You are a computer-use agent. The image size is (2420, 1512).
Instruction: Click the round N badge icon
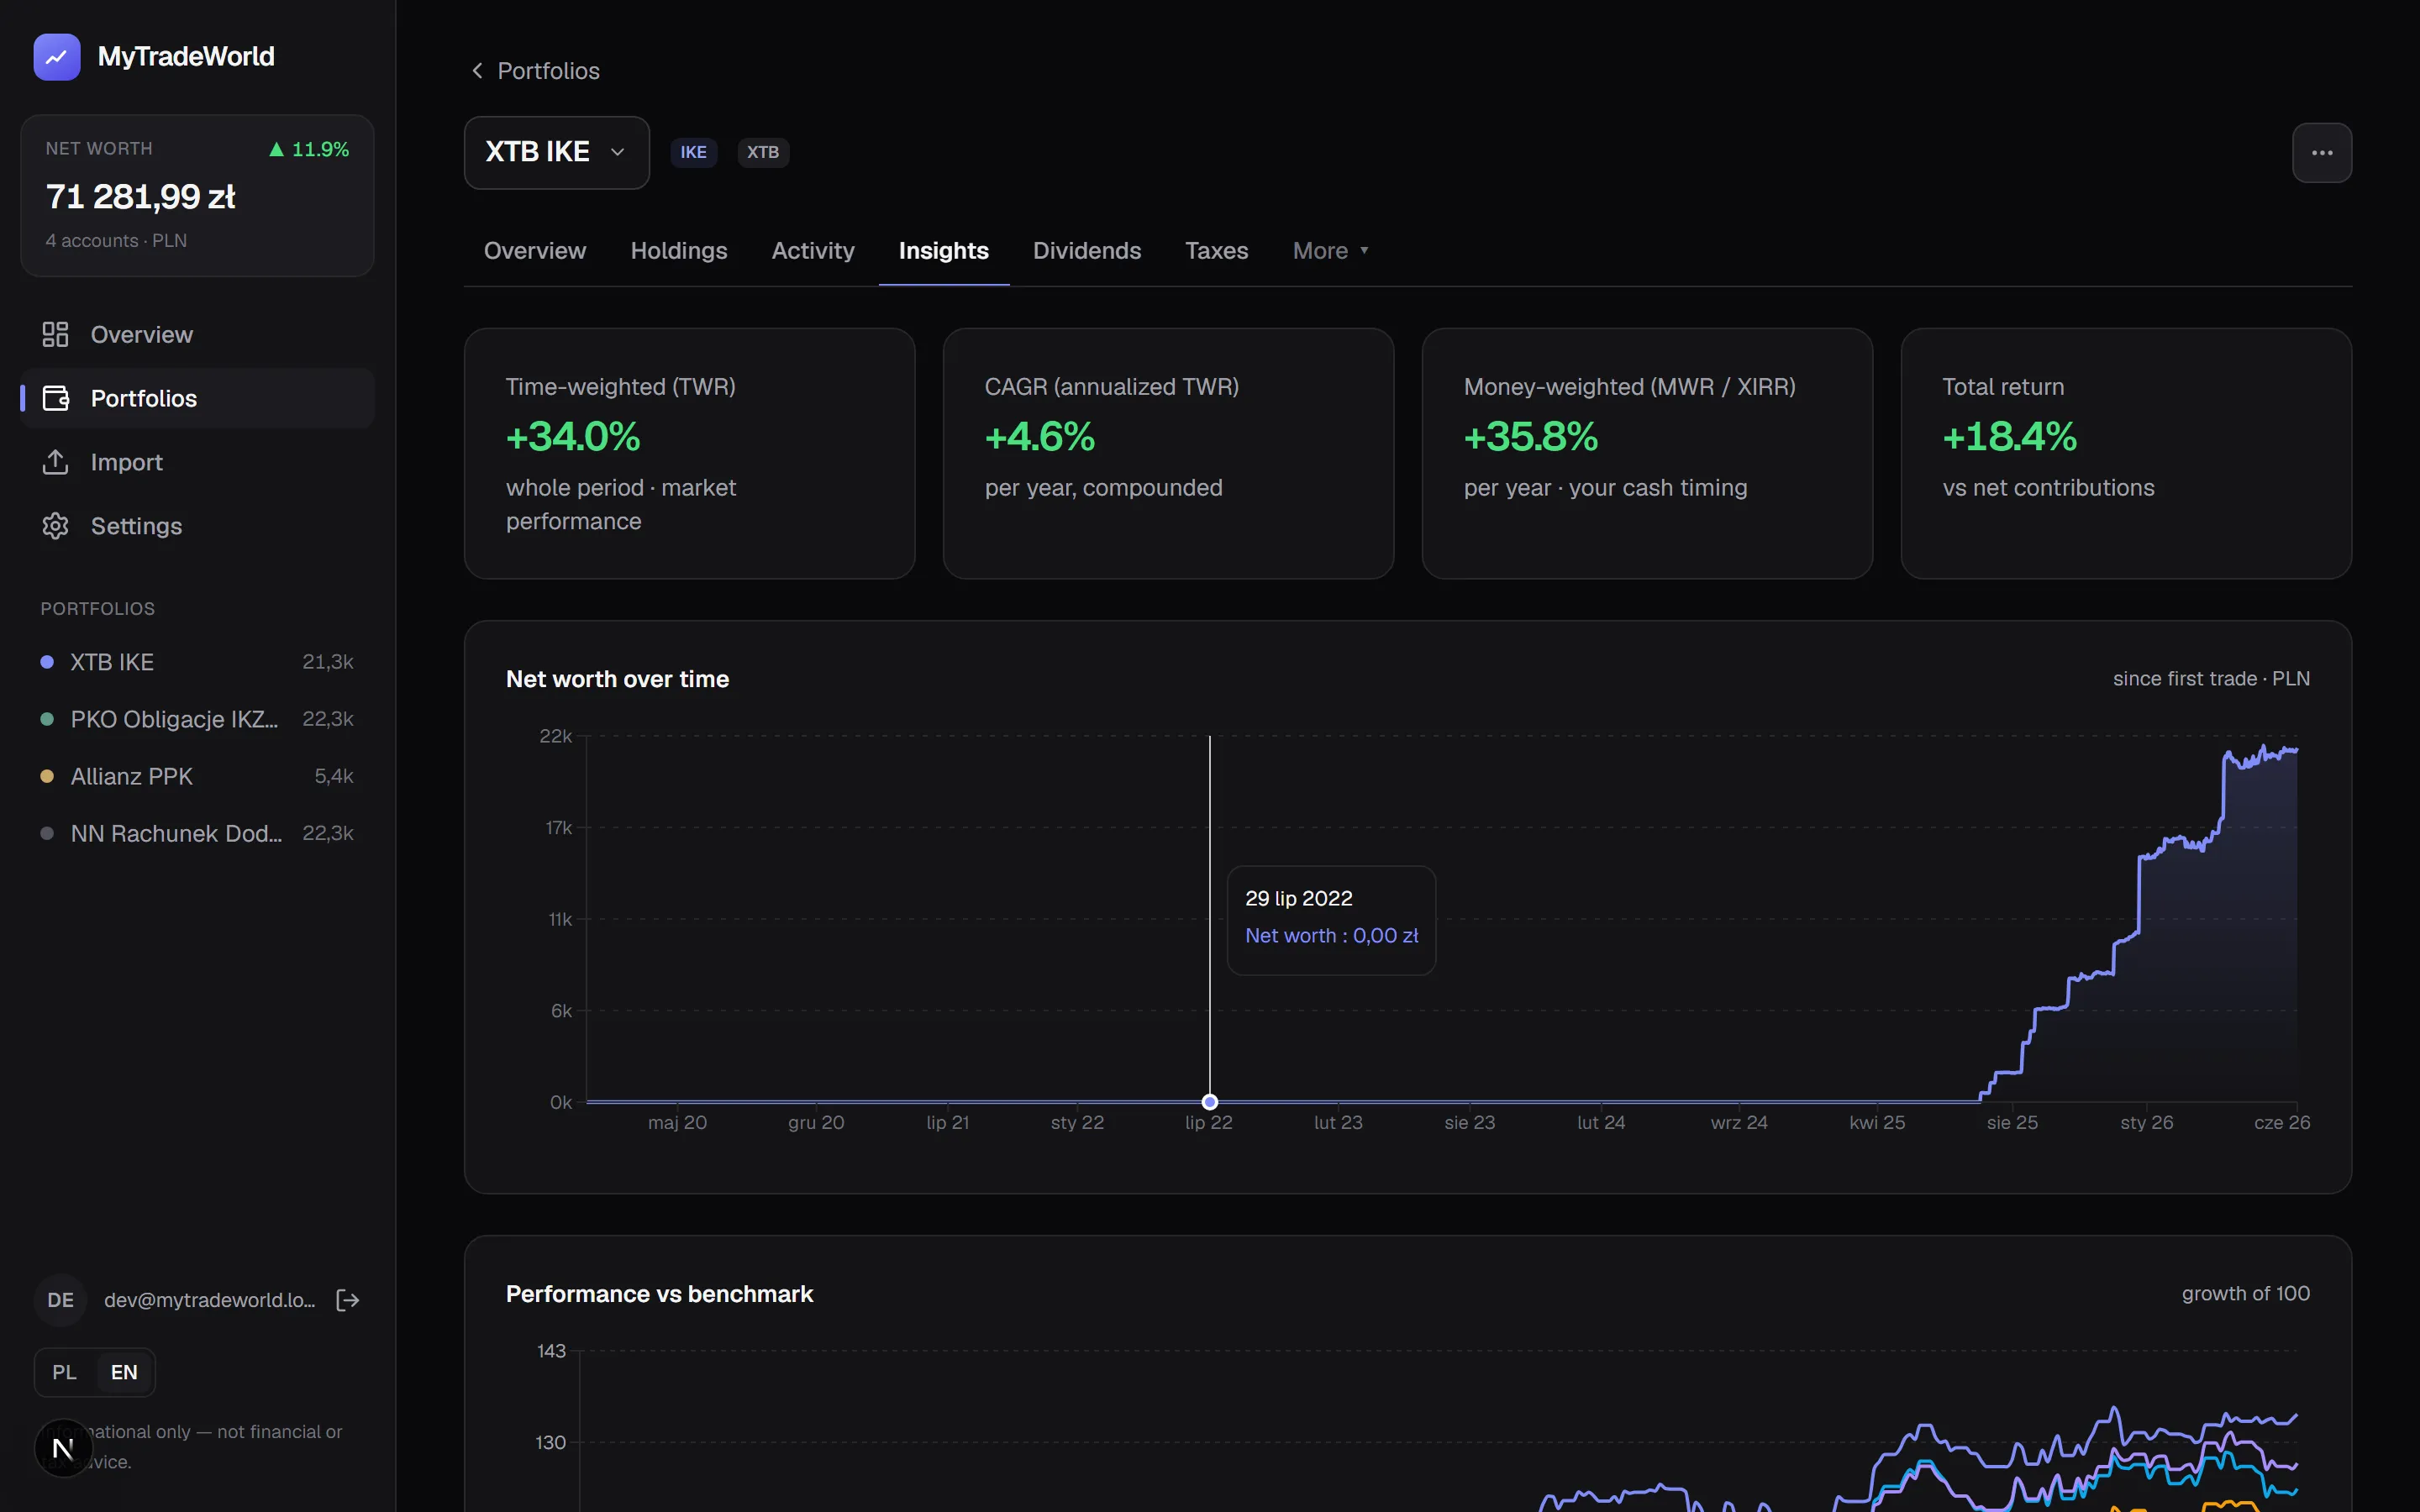pos(63,1448)
